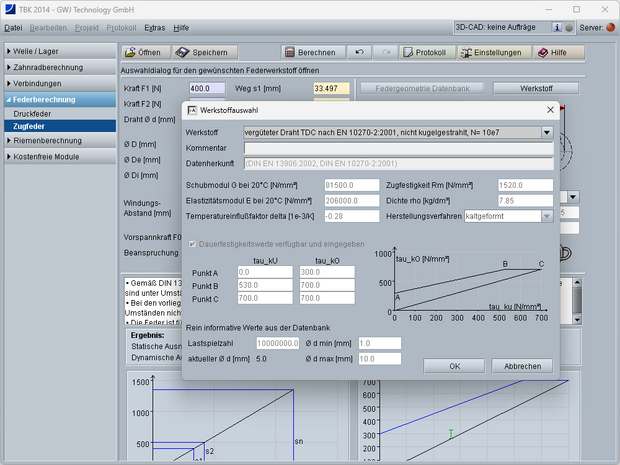620x465 pixels.
Task: Click Abbrechen to cancel dialog
Action: [521, 366]
